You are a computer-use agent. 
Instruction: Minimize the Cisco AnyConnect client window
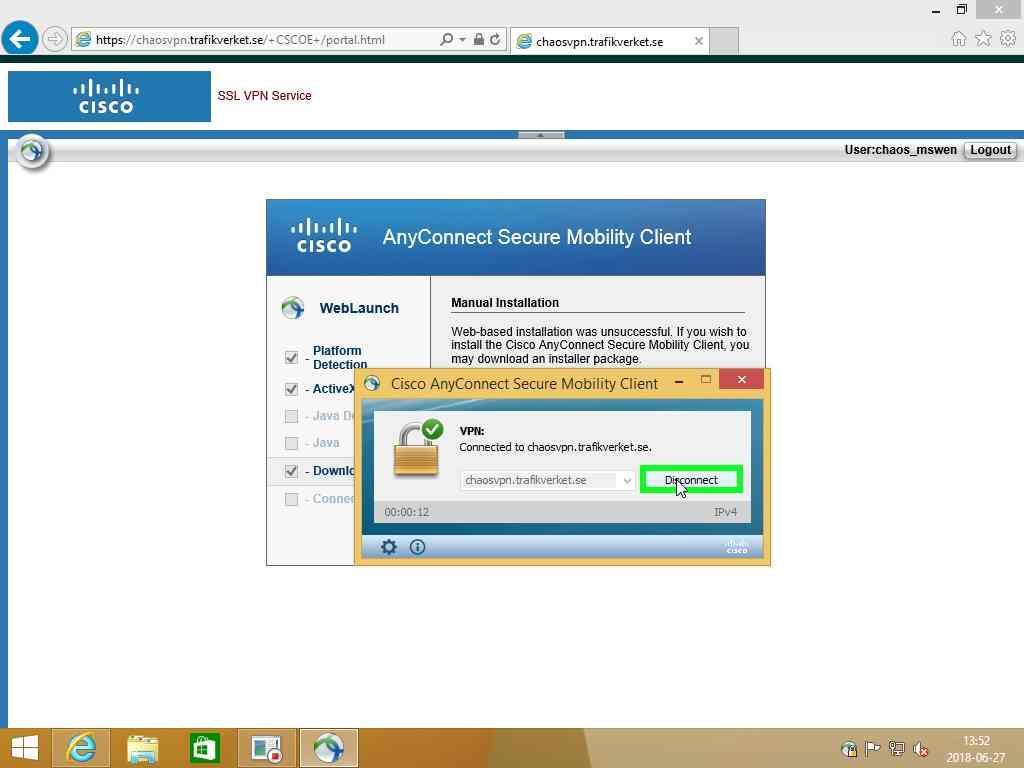pyautogui.click(x=679, y=381)
